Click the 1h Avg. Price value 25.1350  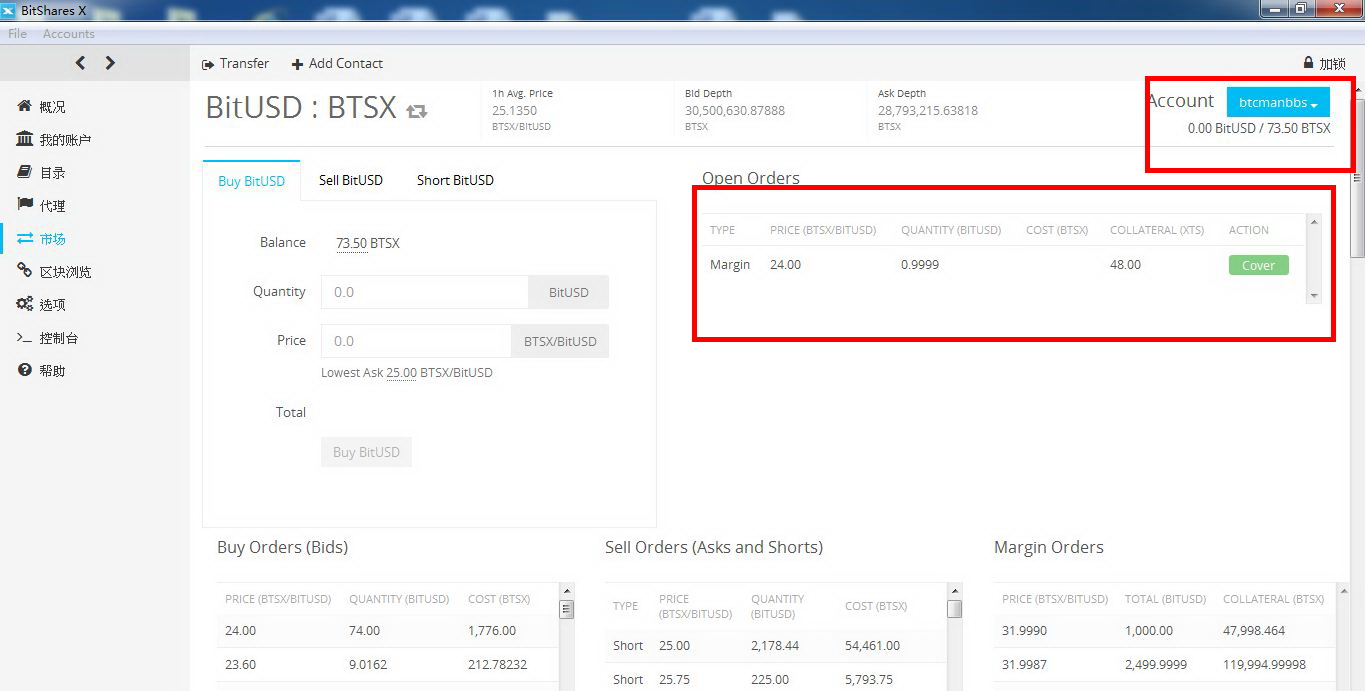[x=514, y=111]
